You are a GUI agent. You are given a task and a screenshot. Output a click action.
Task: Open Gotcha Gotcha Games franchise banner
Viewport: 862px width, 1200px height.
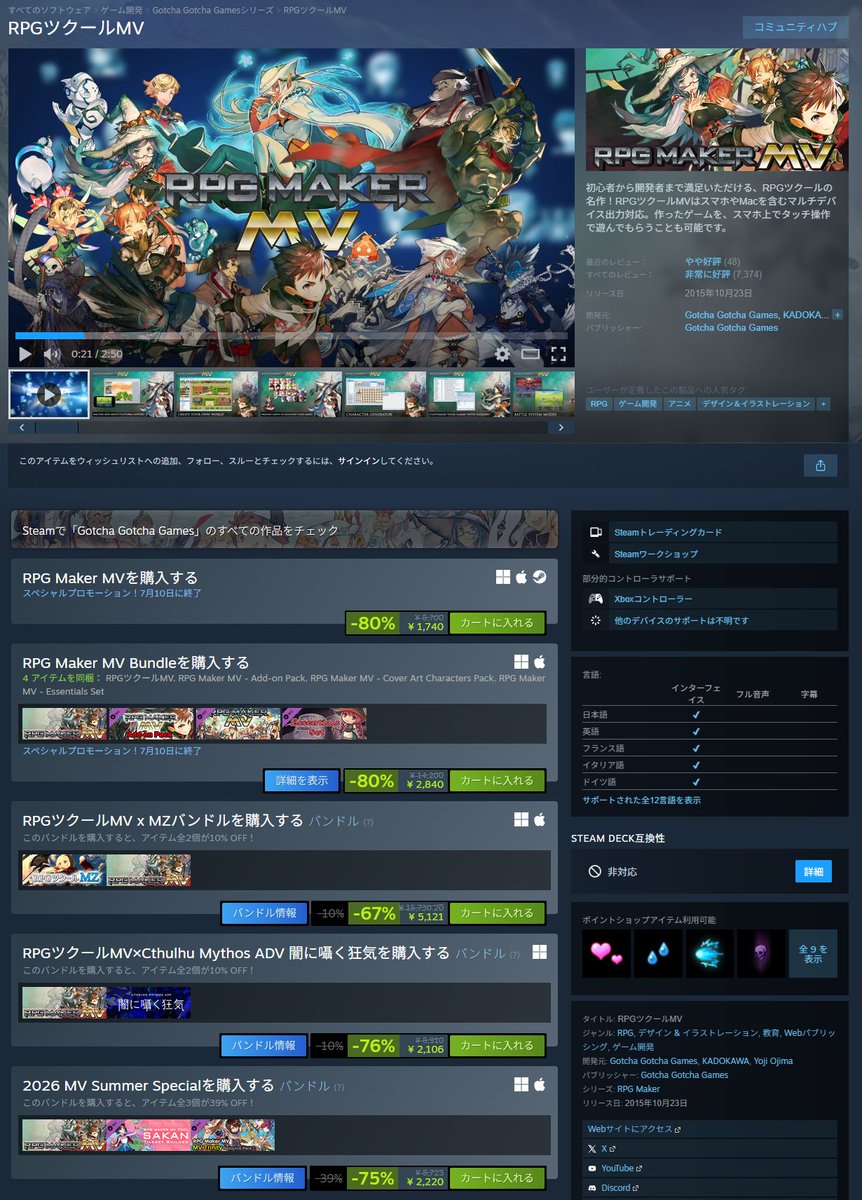(x=284, y=530)
